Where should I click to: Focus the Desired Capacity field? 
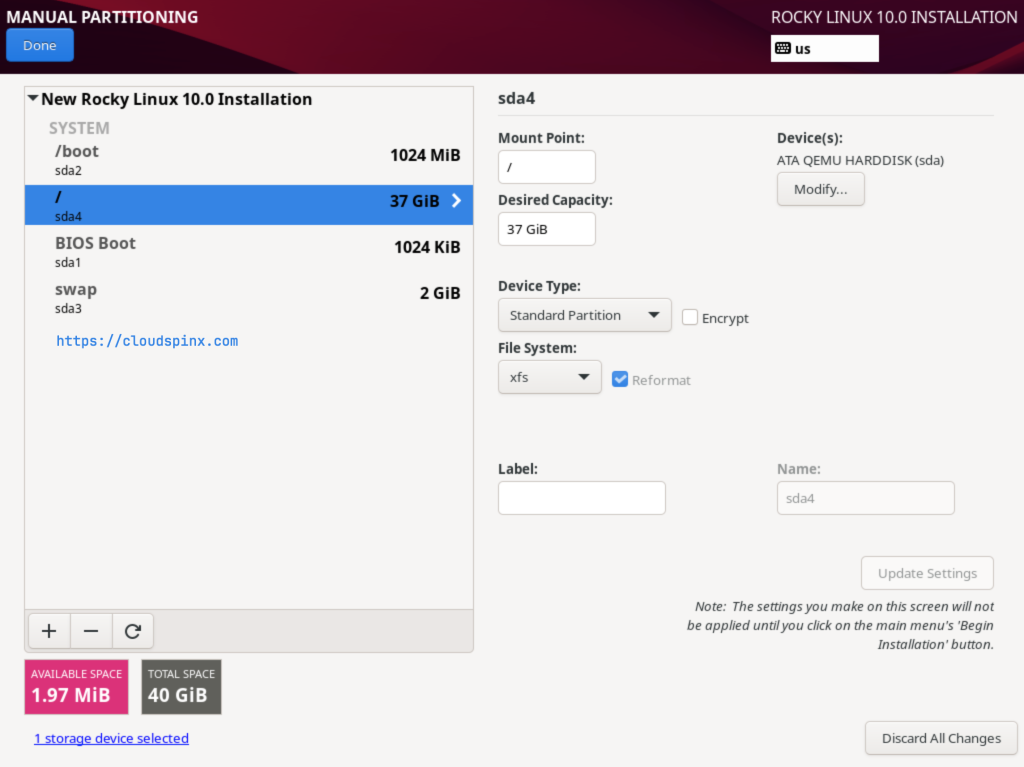546,229
